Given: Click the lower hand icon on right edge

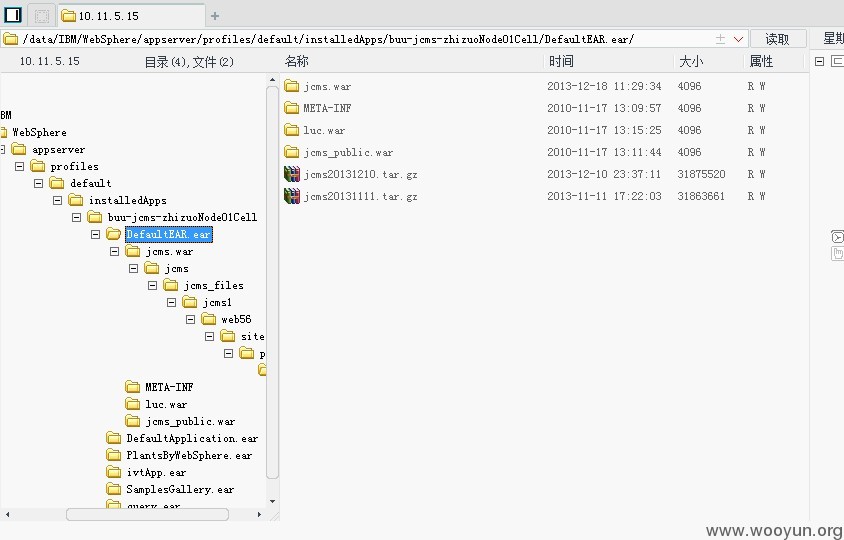Looking at the screenshot, I should (838, 253).
